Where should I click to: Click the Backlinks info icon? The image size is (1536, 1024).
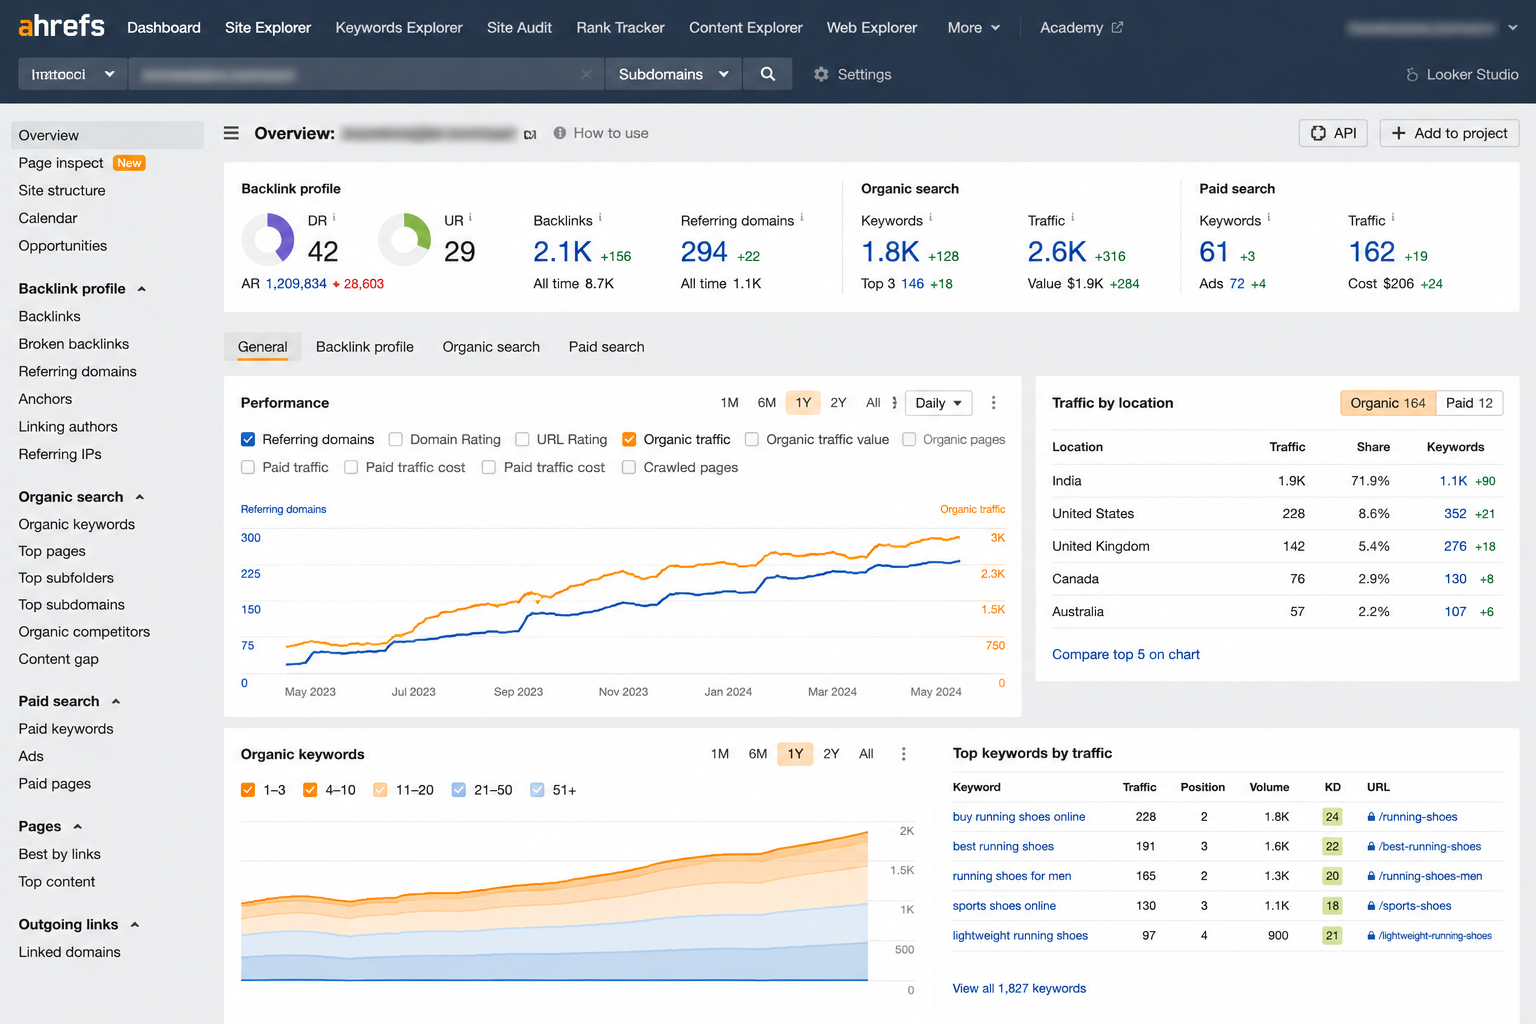tap(600, 217)
